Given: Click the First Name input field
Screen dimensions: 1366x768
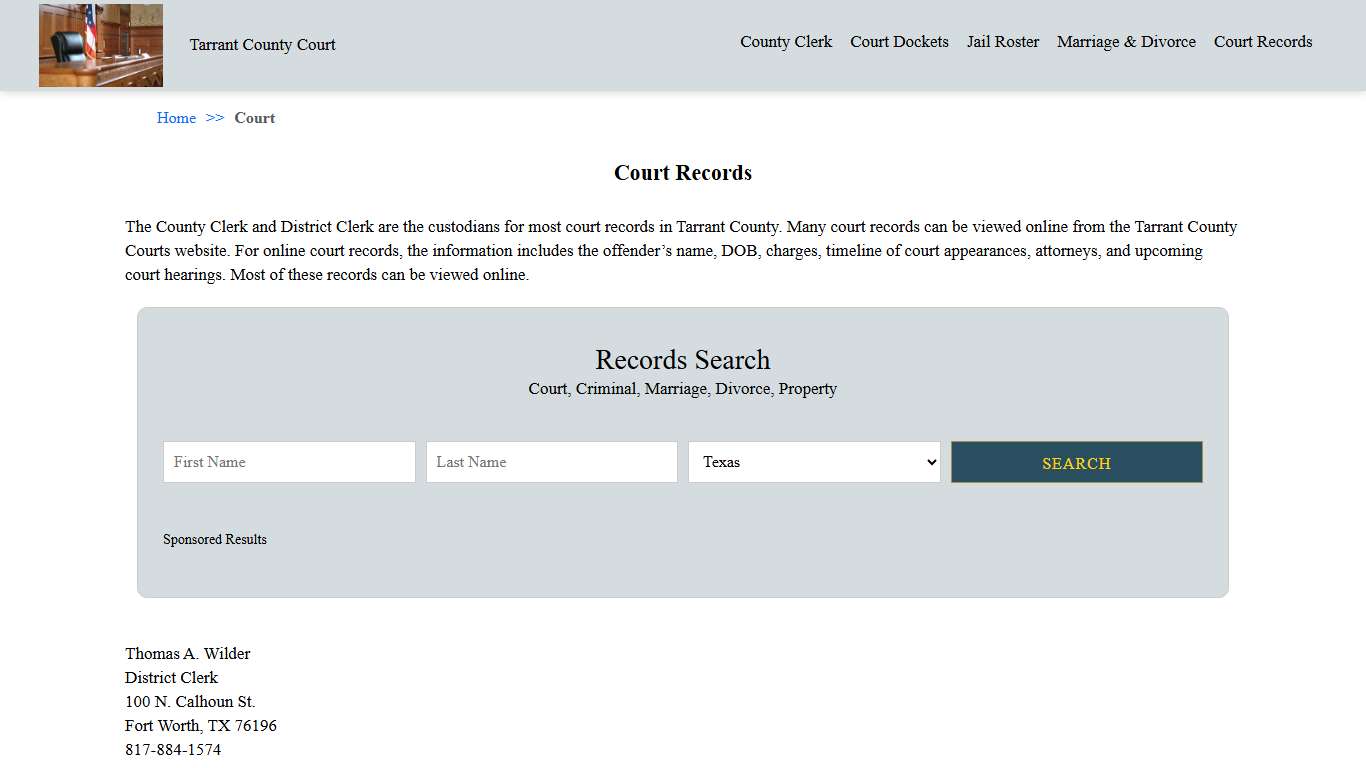Looking at the screenshot, I should point(288,462).
